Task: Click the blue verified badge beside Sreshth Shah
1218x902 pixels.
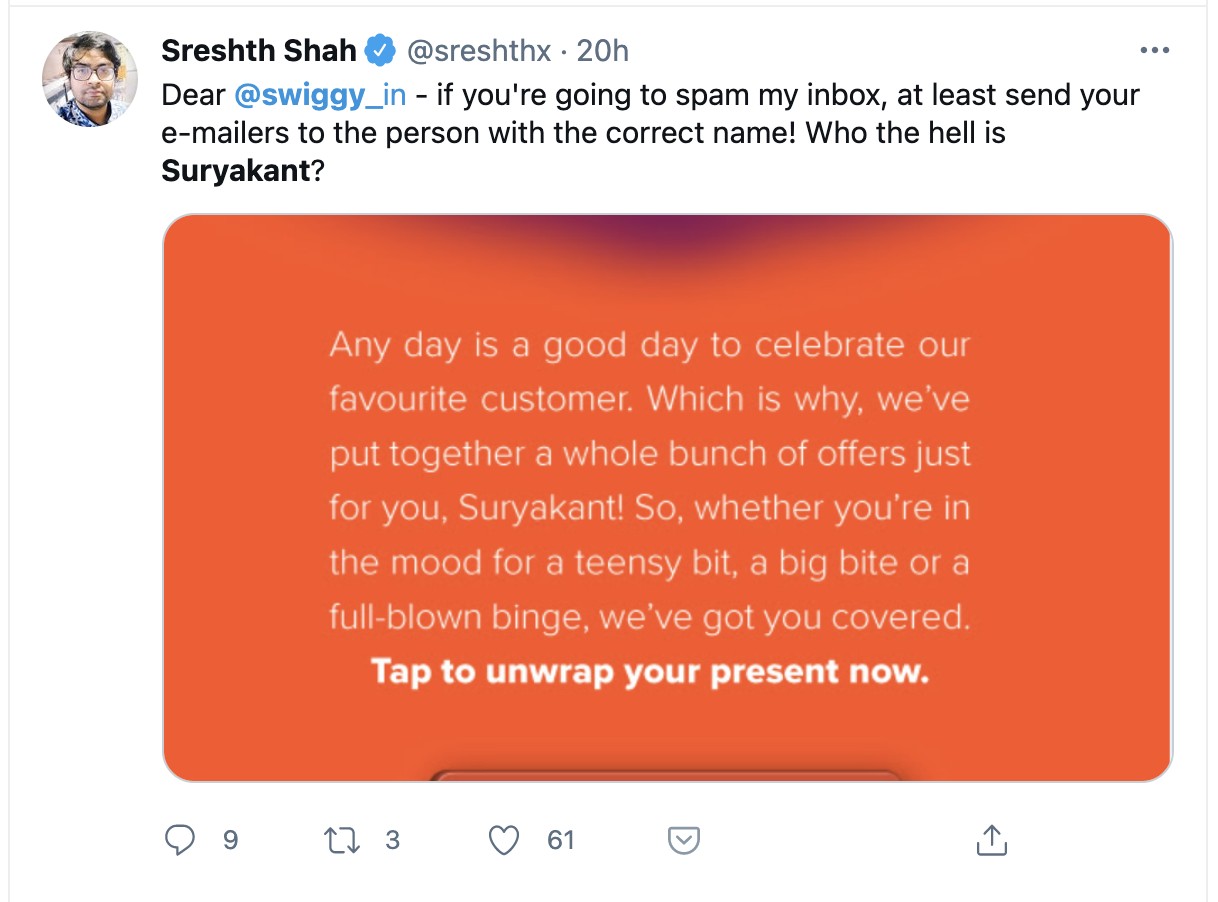Action: coord(379,50)
